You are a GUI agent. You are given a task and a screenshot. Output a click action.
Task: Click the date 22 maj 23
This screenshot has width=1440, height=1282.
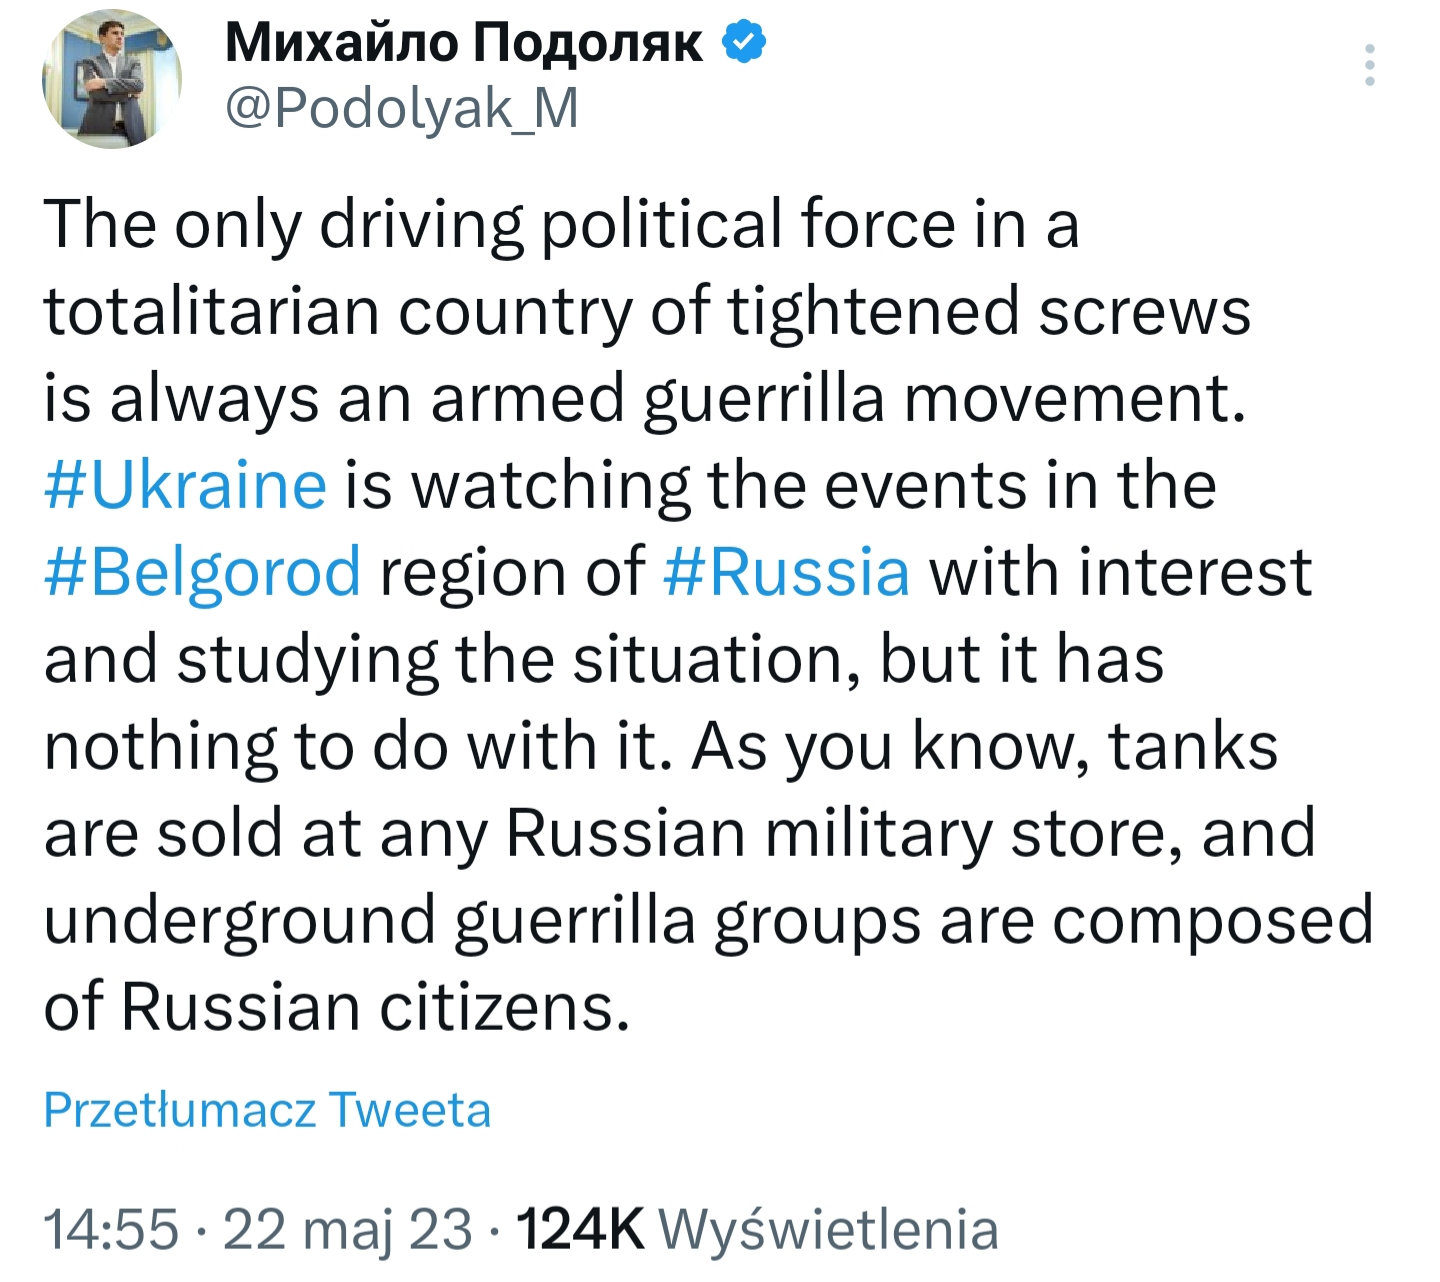(347, 1229)
